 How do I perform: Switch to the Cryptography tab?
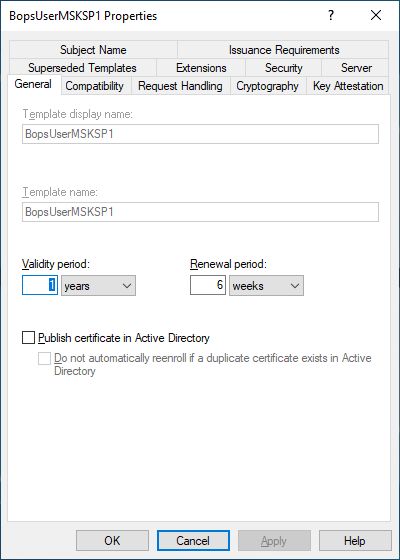pos(268,86)
